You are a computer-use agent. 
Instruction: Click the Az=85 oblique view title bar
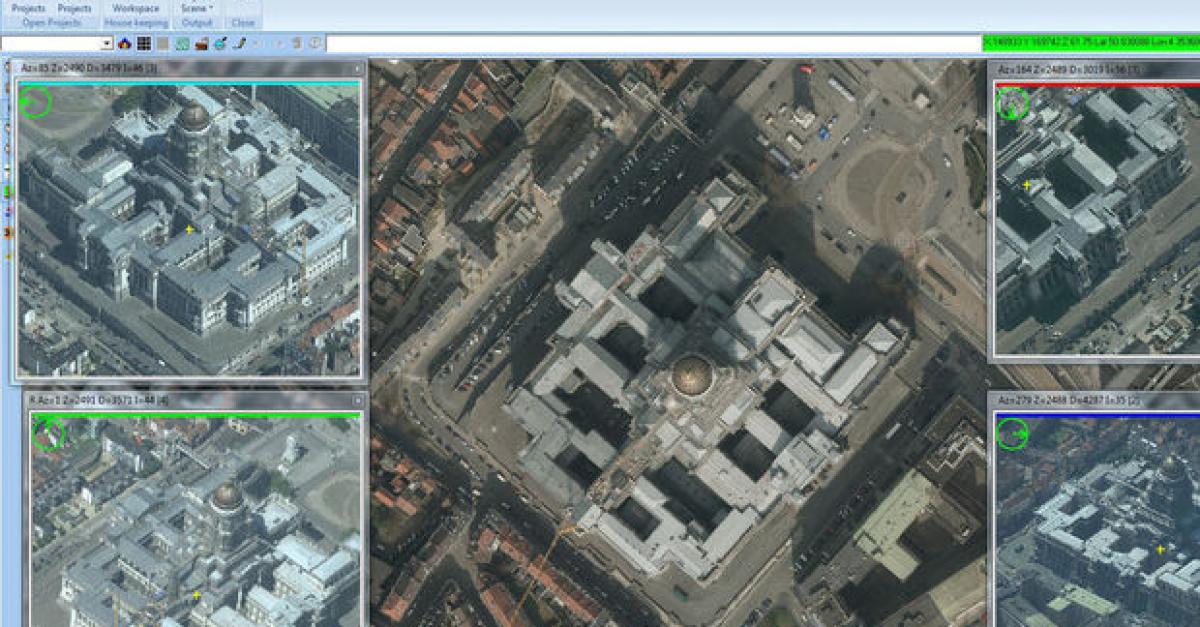tap(189, 67)
